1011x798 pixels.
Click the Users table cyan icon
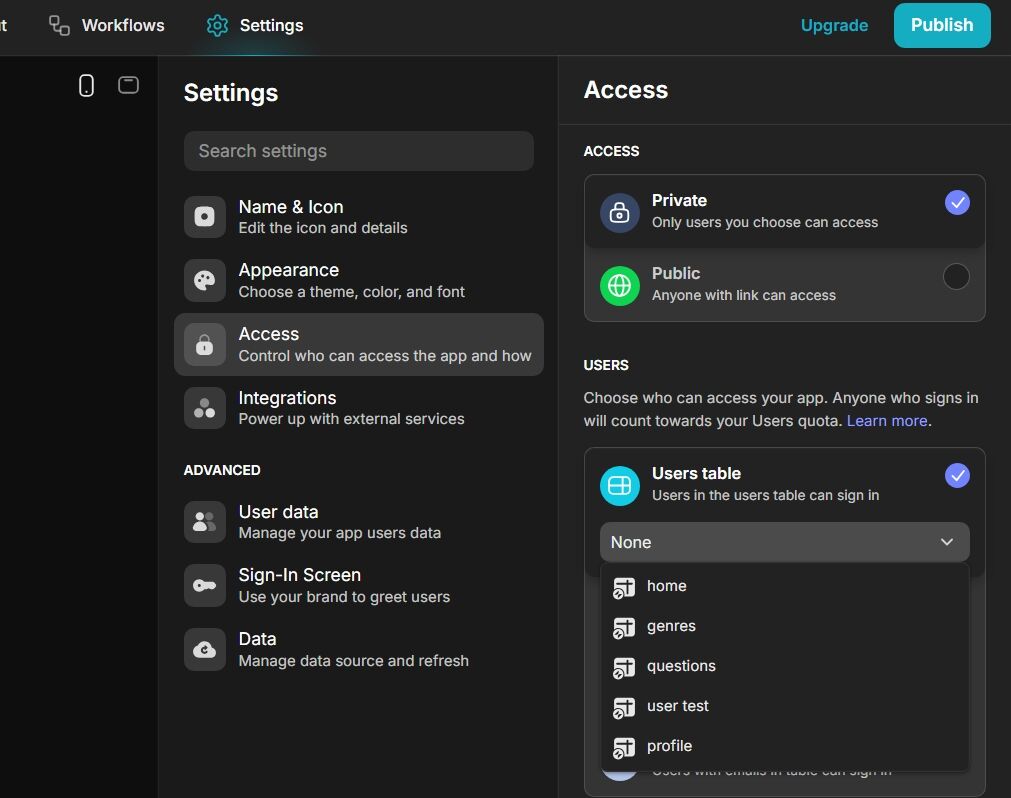point(620,485)
